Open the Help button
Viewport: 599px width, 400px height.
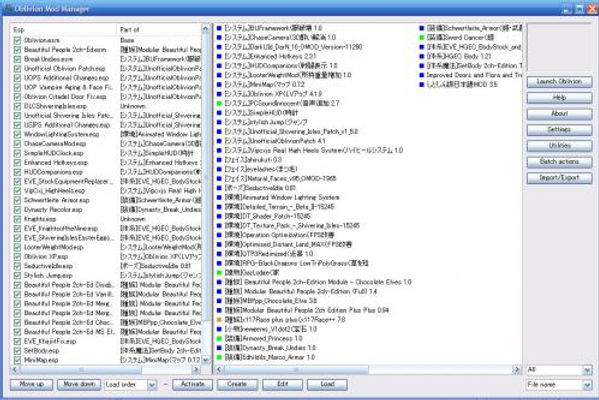click(x=559, y=98)
